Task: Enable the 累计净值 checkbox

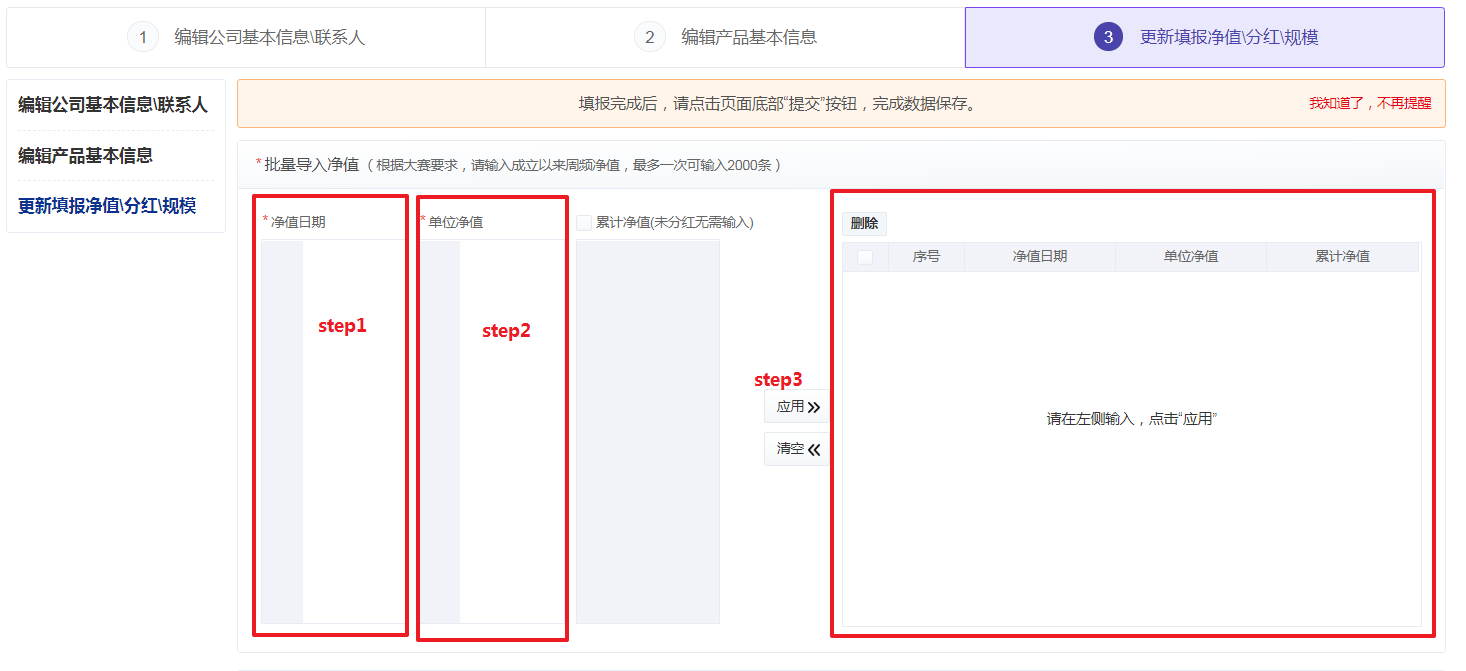Action: pos(584,223)
